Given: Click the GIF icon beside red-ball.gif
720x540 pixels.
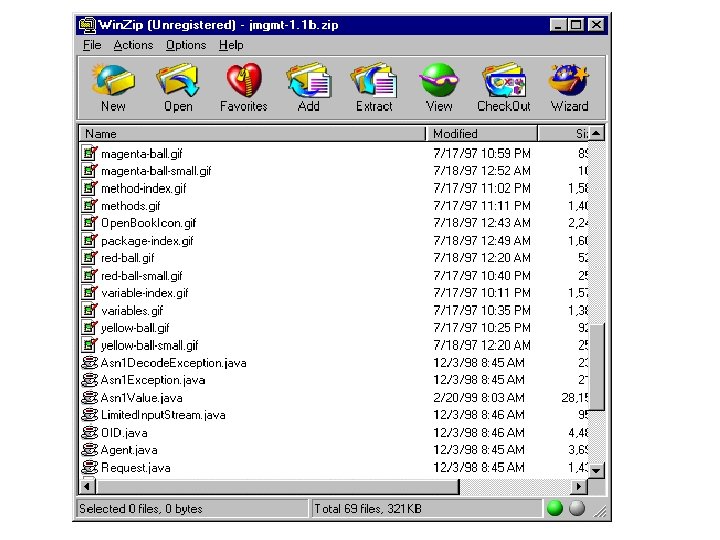Looking at the screenshot, I should [90, 258].
